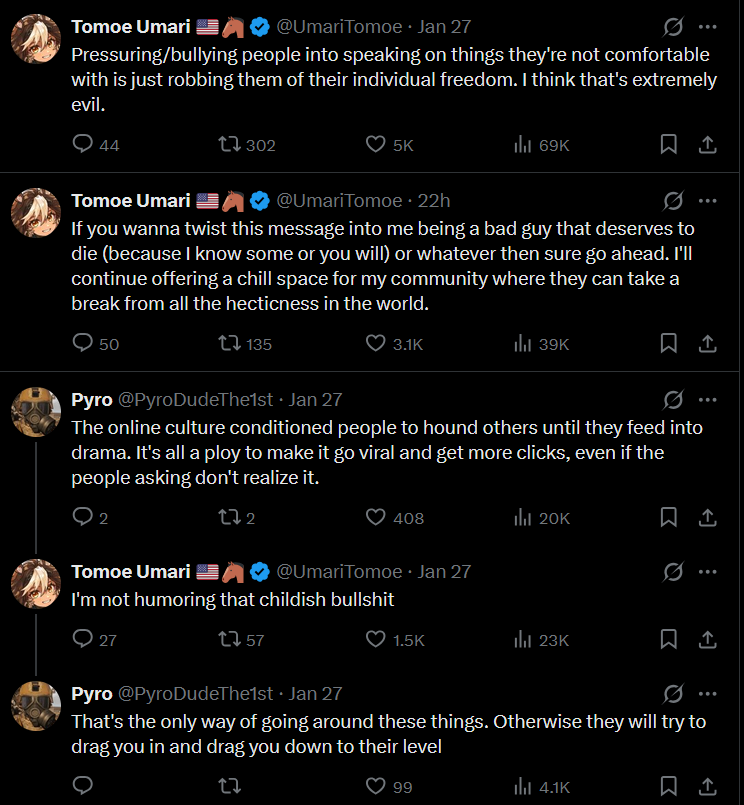Open more options on the 22h tweet
Viewport: 744px width, 805px height.
(707, 199)
